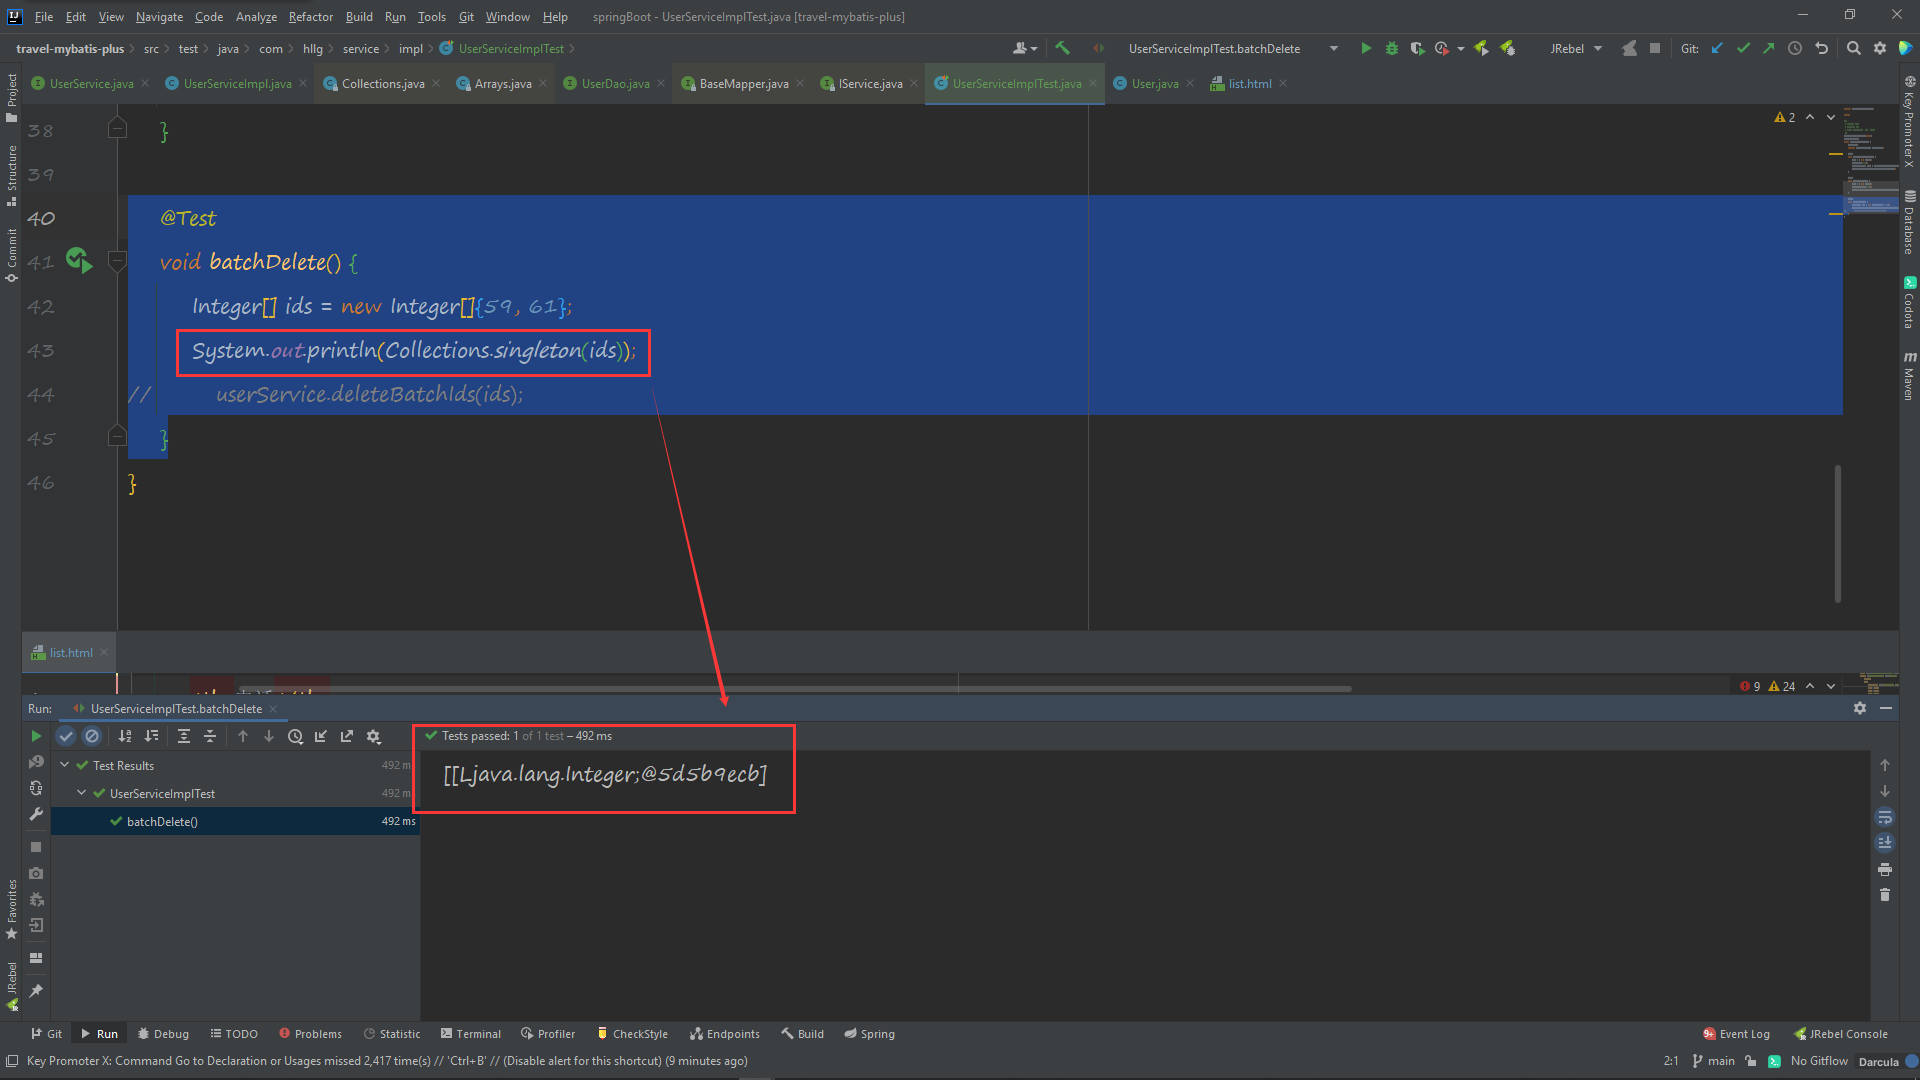Select batchDelete() test result item
The height and width of the screenshot is (1080, 1920).
click(162, 821)
